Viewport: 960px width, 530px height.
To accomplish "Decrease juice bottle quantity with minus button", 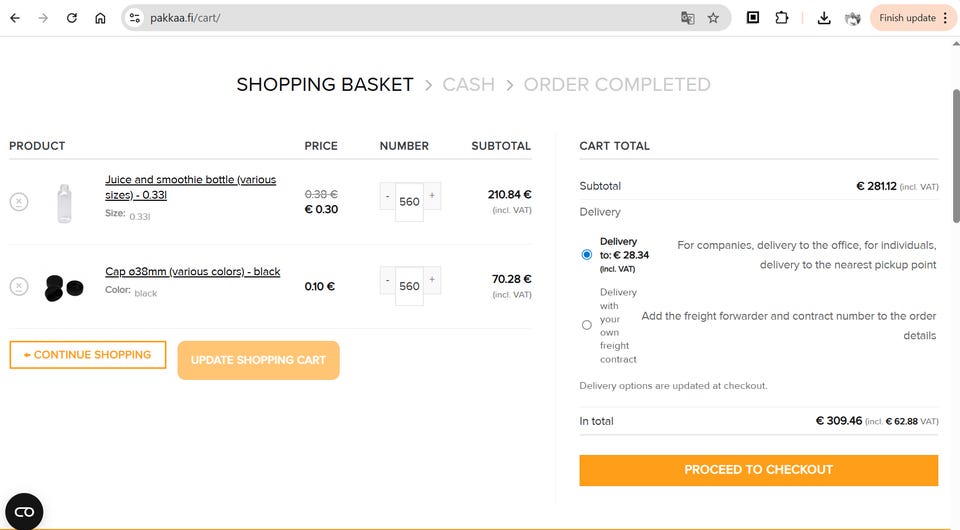I will [x=387, y=195].
